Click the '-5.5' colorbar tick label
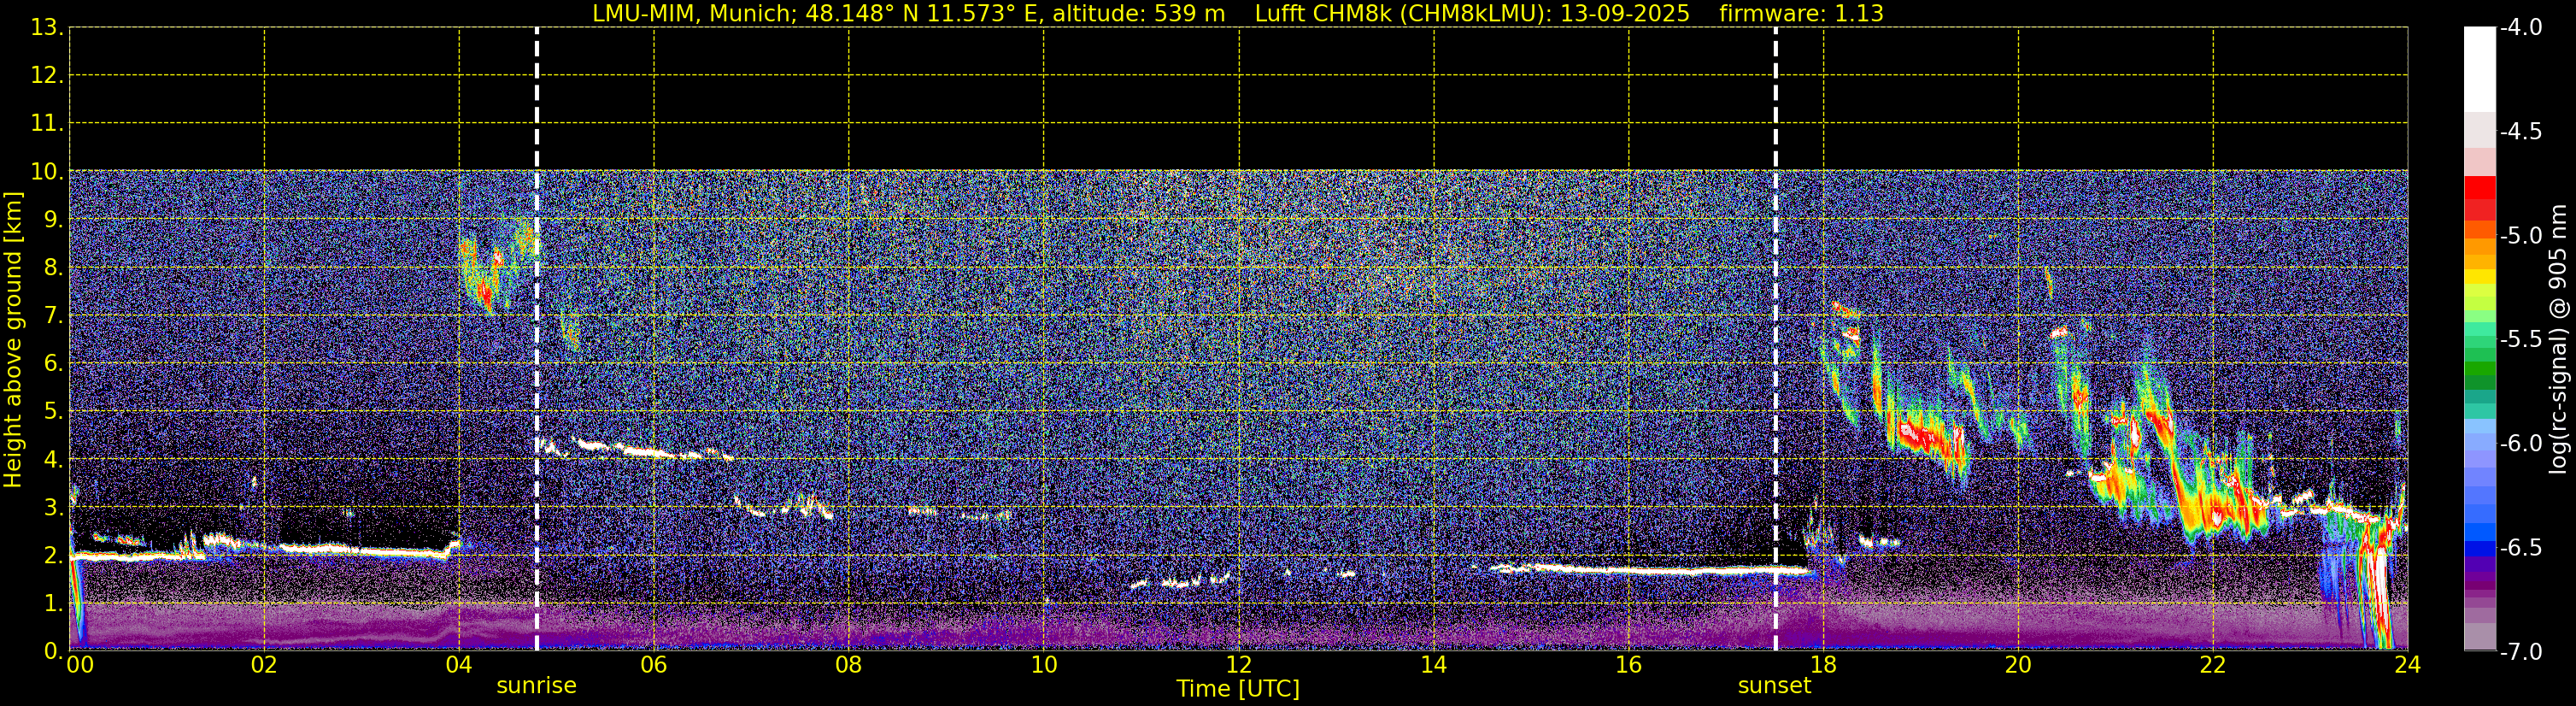 [x=2521, y=339]
